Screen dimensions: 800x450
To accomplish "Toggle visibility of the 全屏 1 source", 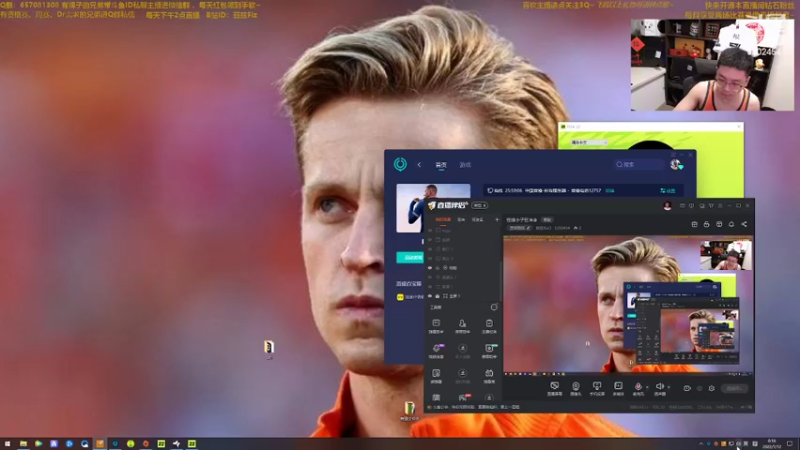I will (x=430, y=296).
